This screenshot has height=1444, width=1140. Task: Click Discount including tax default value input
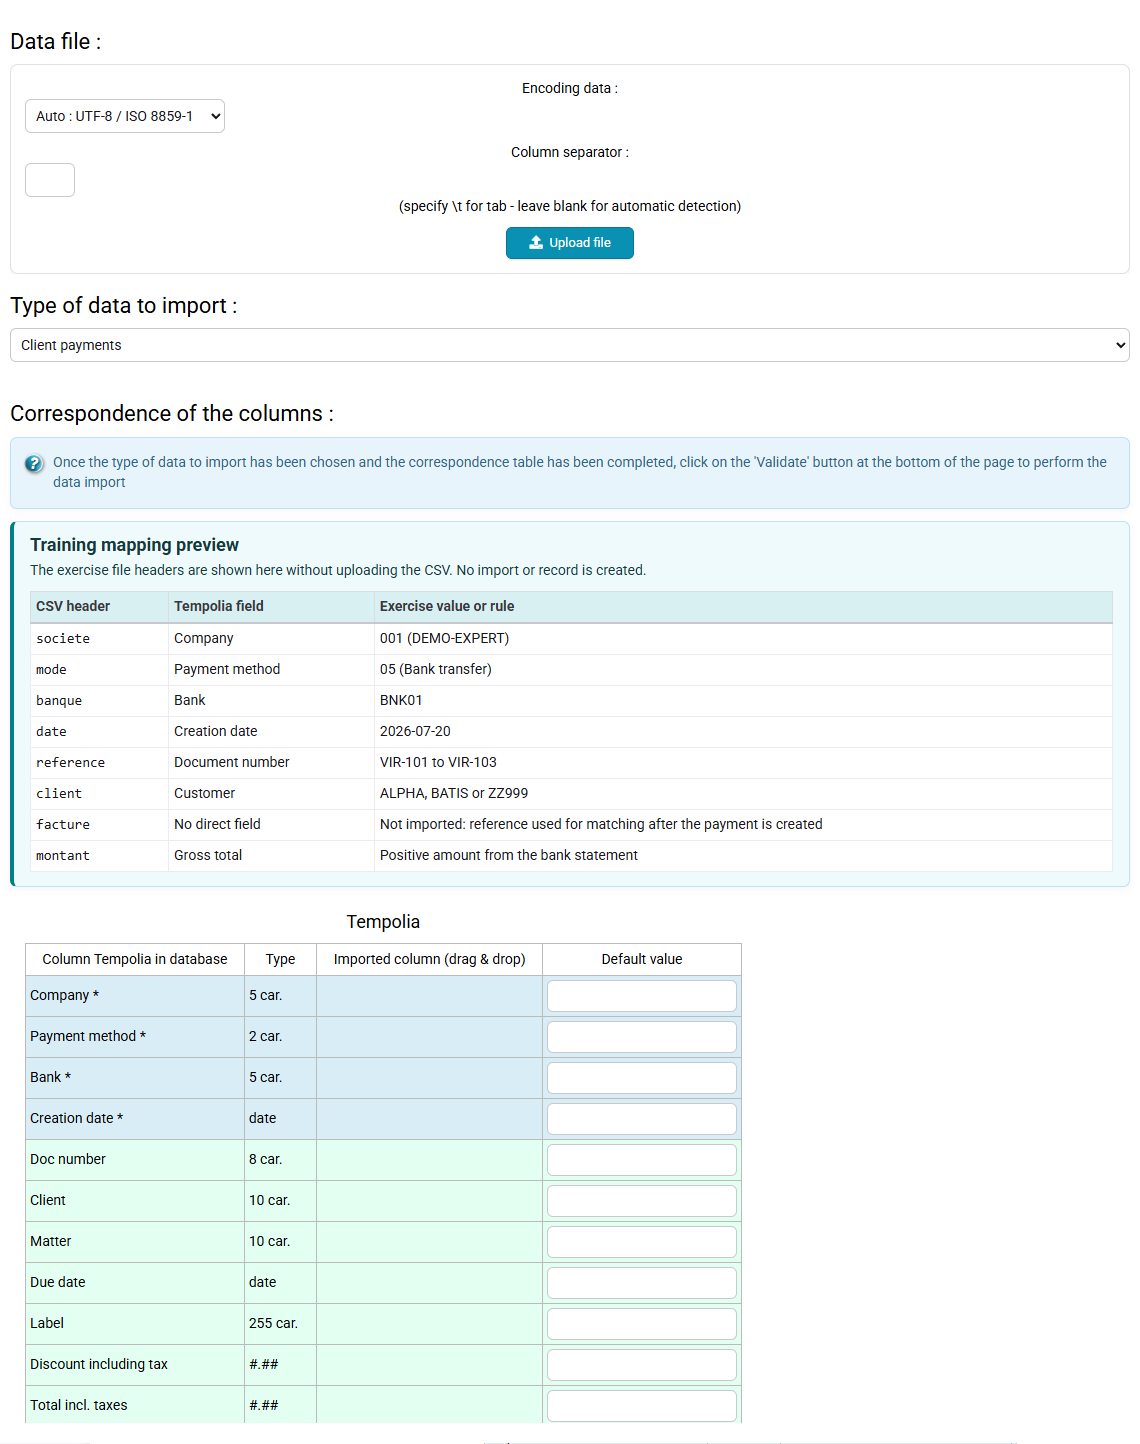click(642, 1365)
